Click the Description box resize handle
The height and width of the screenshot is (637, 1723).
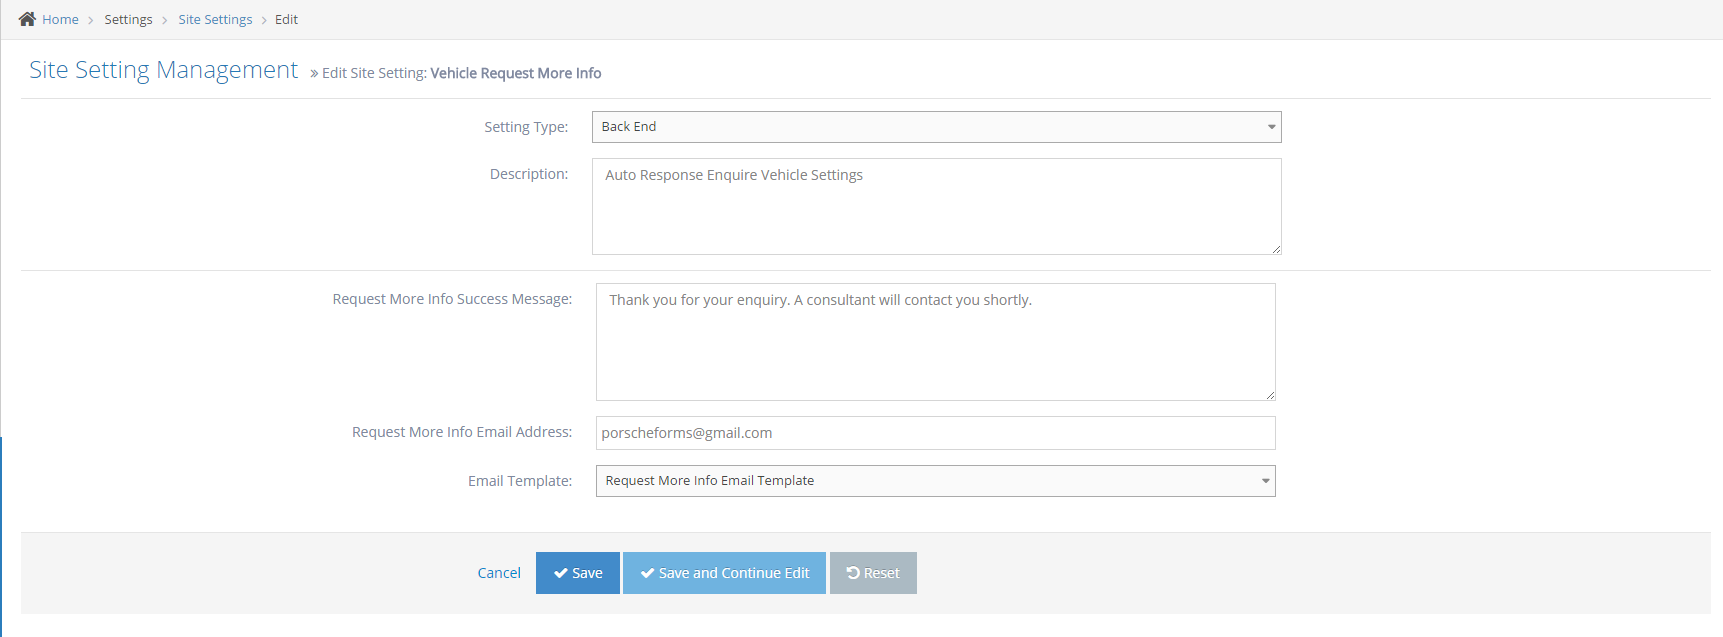(1276, 249)
